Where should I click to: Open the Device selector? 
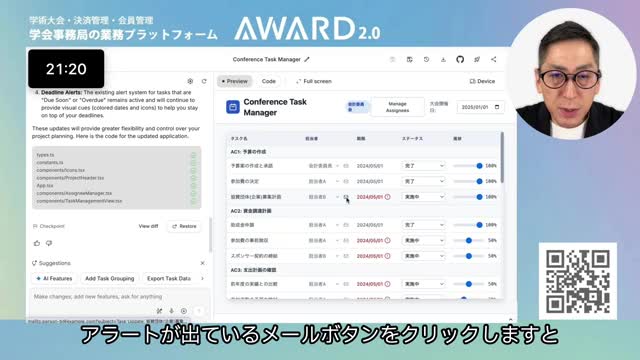click(482, 81)
